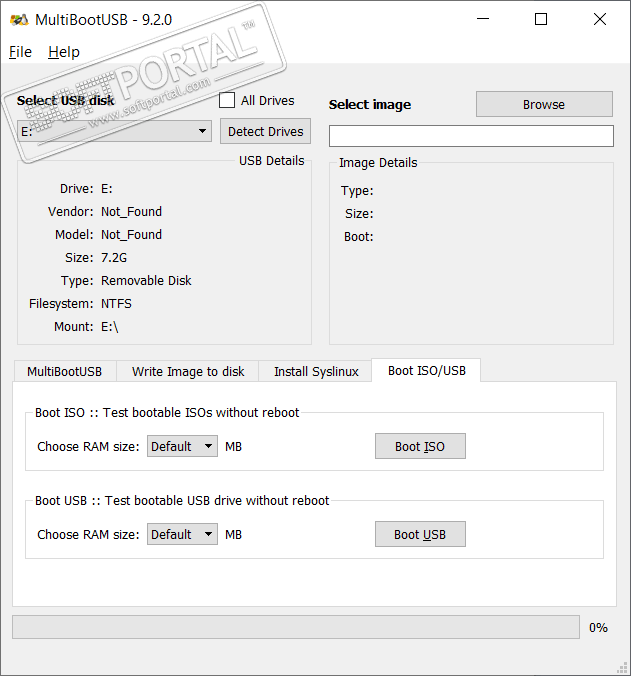Open the File menu
Viewport: 631px width, 676px height.
click(x=20, y=52)
